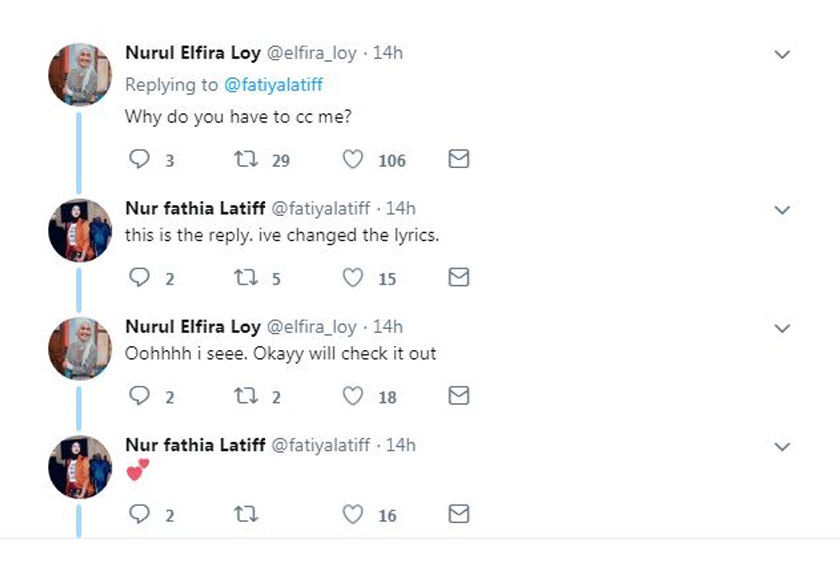Retweet the heart emoji tweet

[x=245, y=515]
